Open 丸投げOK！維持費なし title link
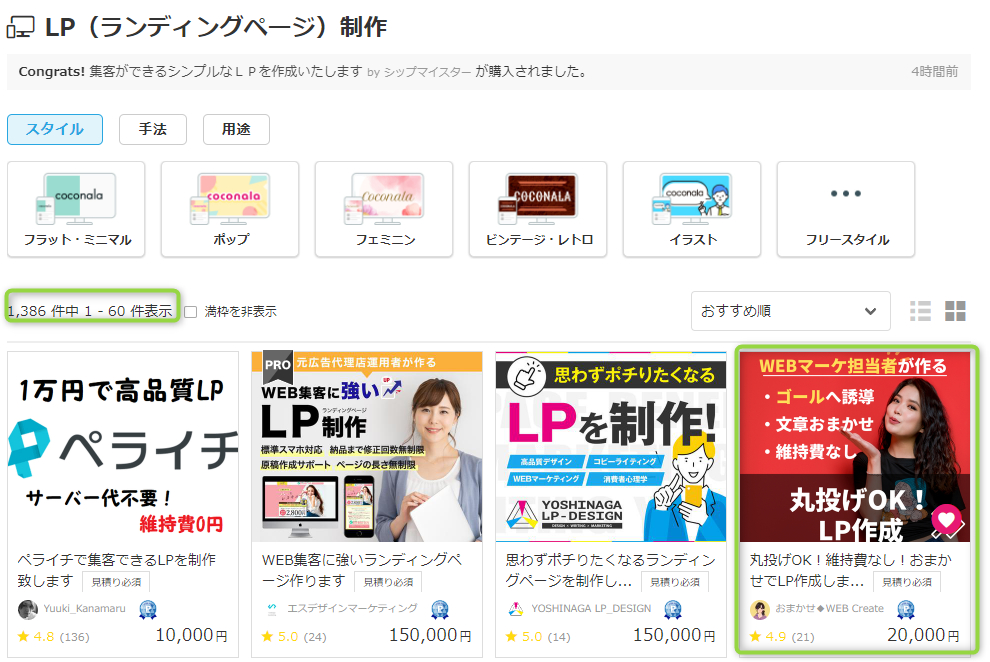990x662 pixels. point(850,570)
